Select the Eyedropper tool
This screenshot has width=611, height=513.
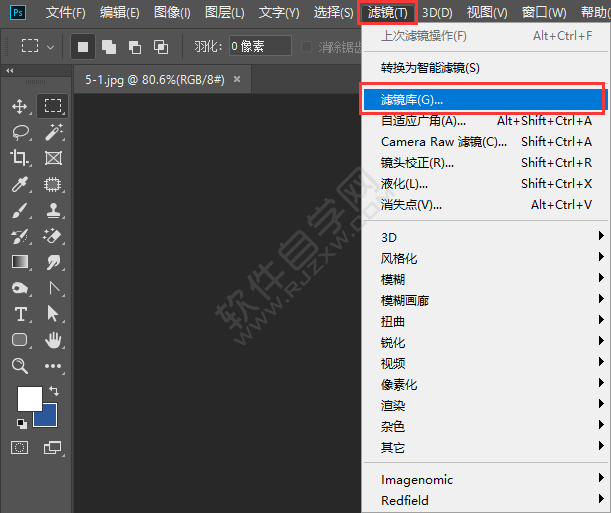(x=19, y=184)
